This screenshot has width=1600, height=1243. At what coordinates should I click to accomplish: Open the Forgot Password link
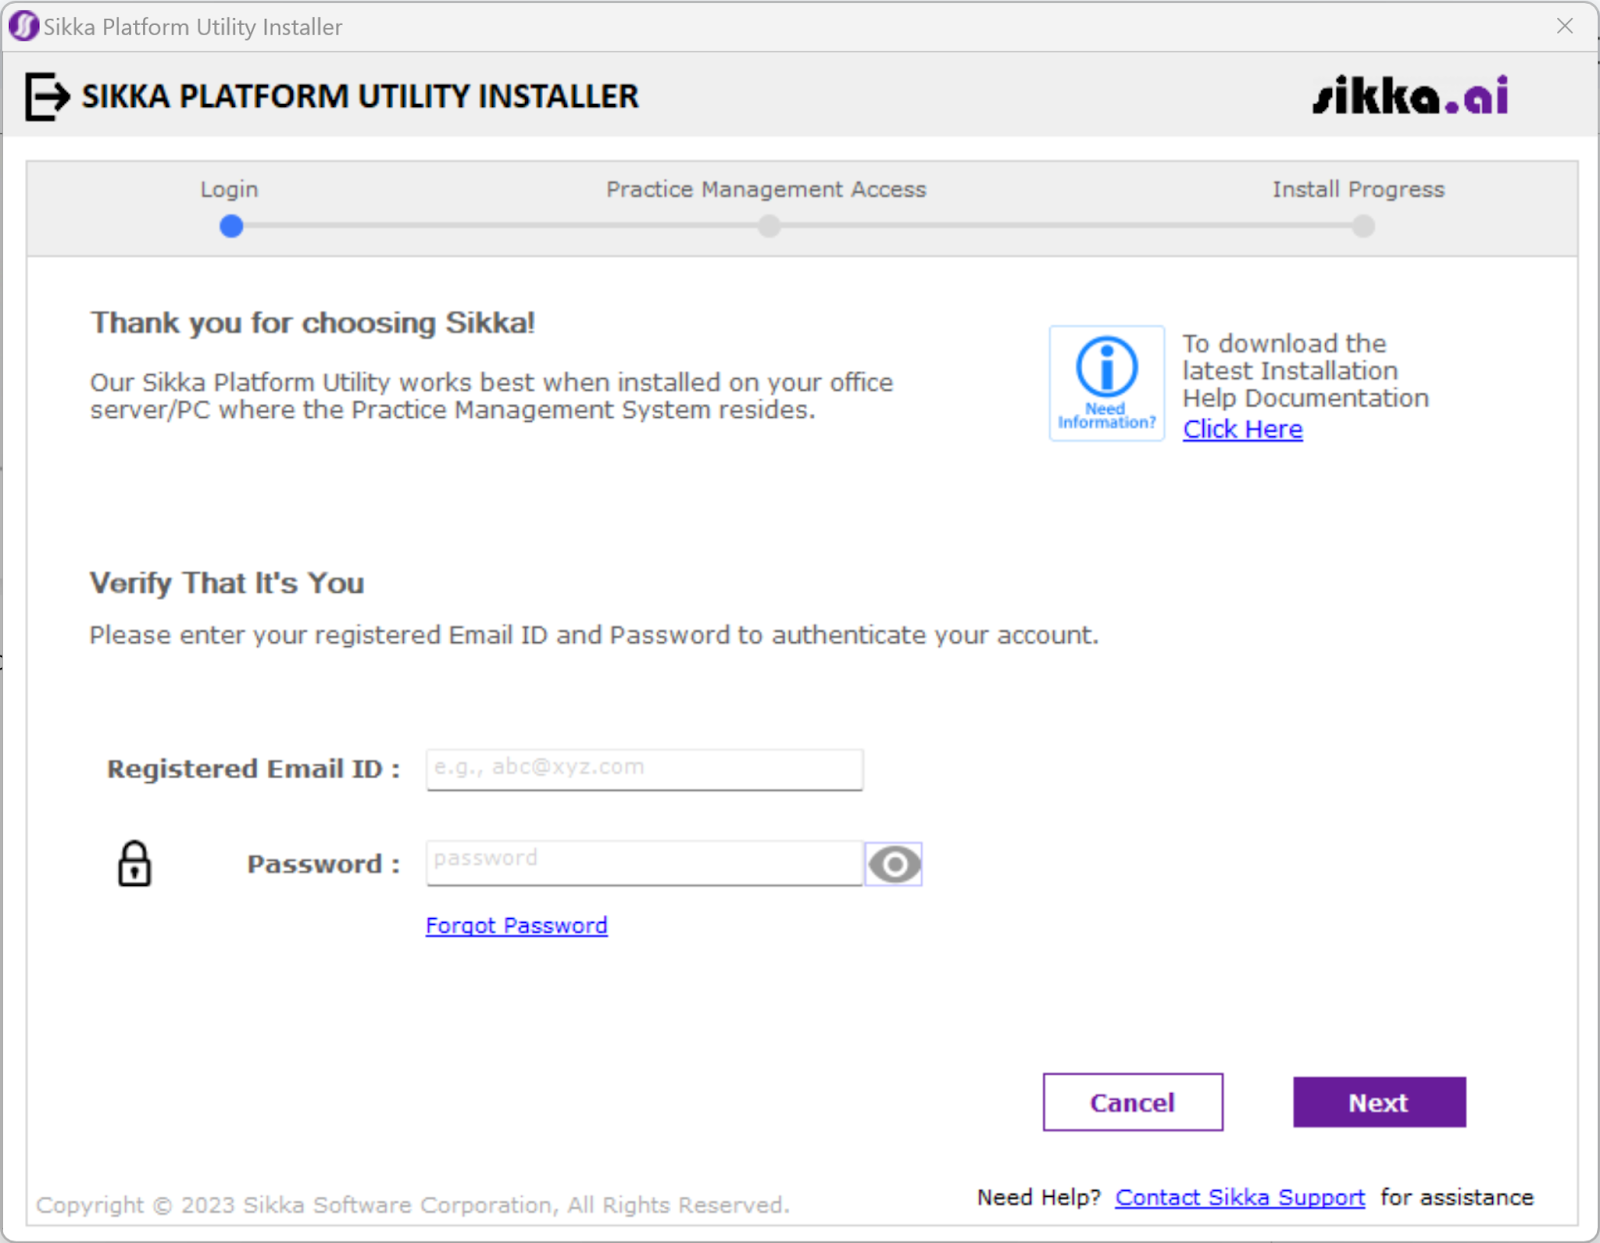click(x=516, y=926)
